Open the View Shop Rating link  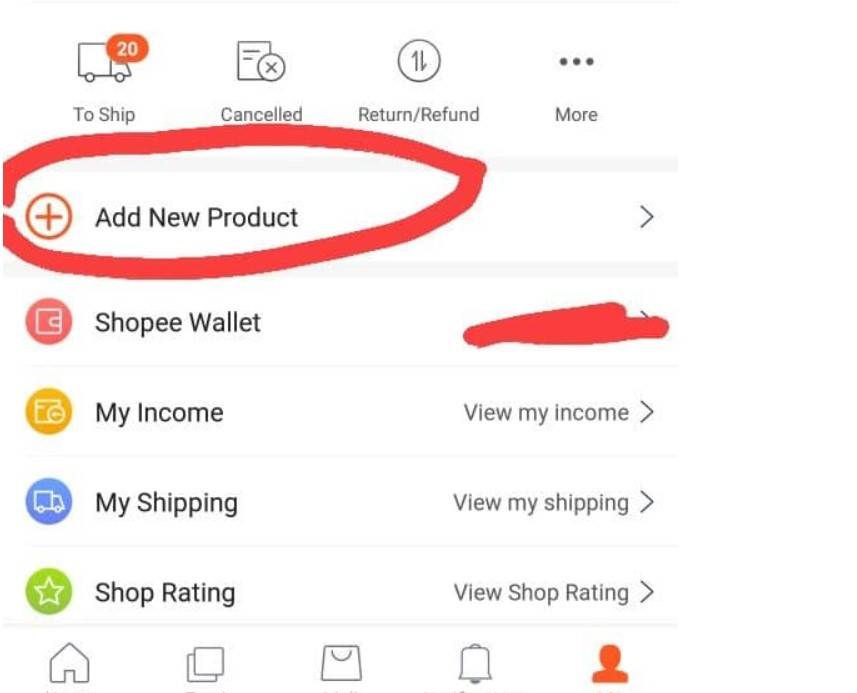[541, 592]
